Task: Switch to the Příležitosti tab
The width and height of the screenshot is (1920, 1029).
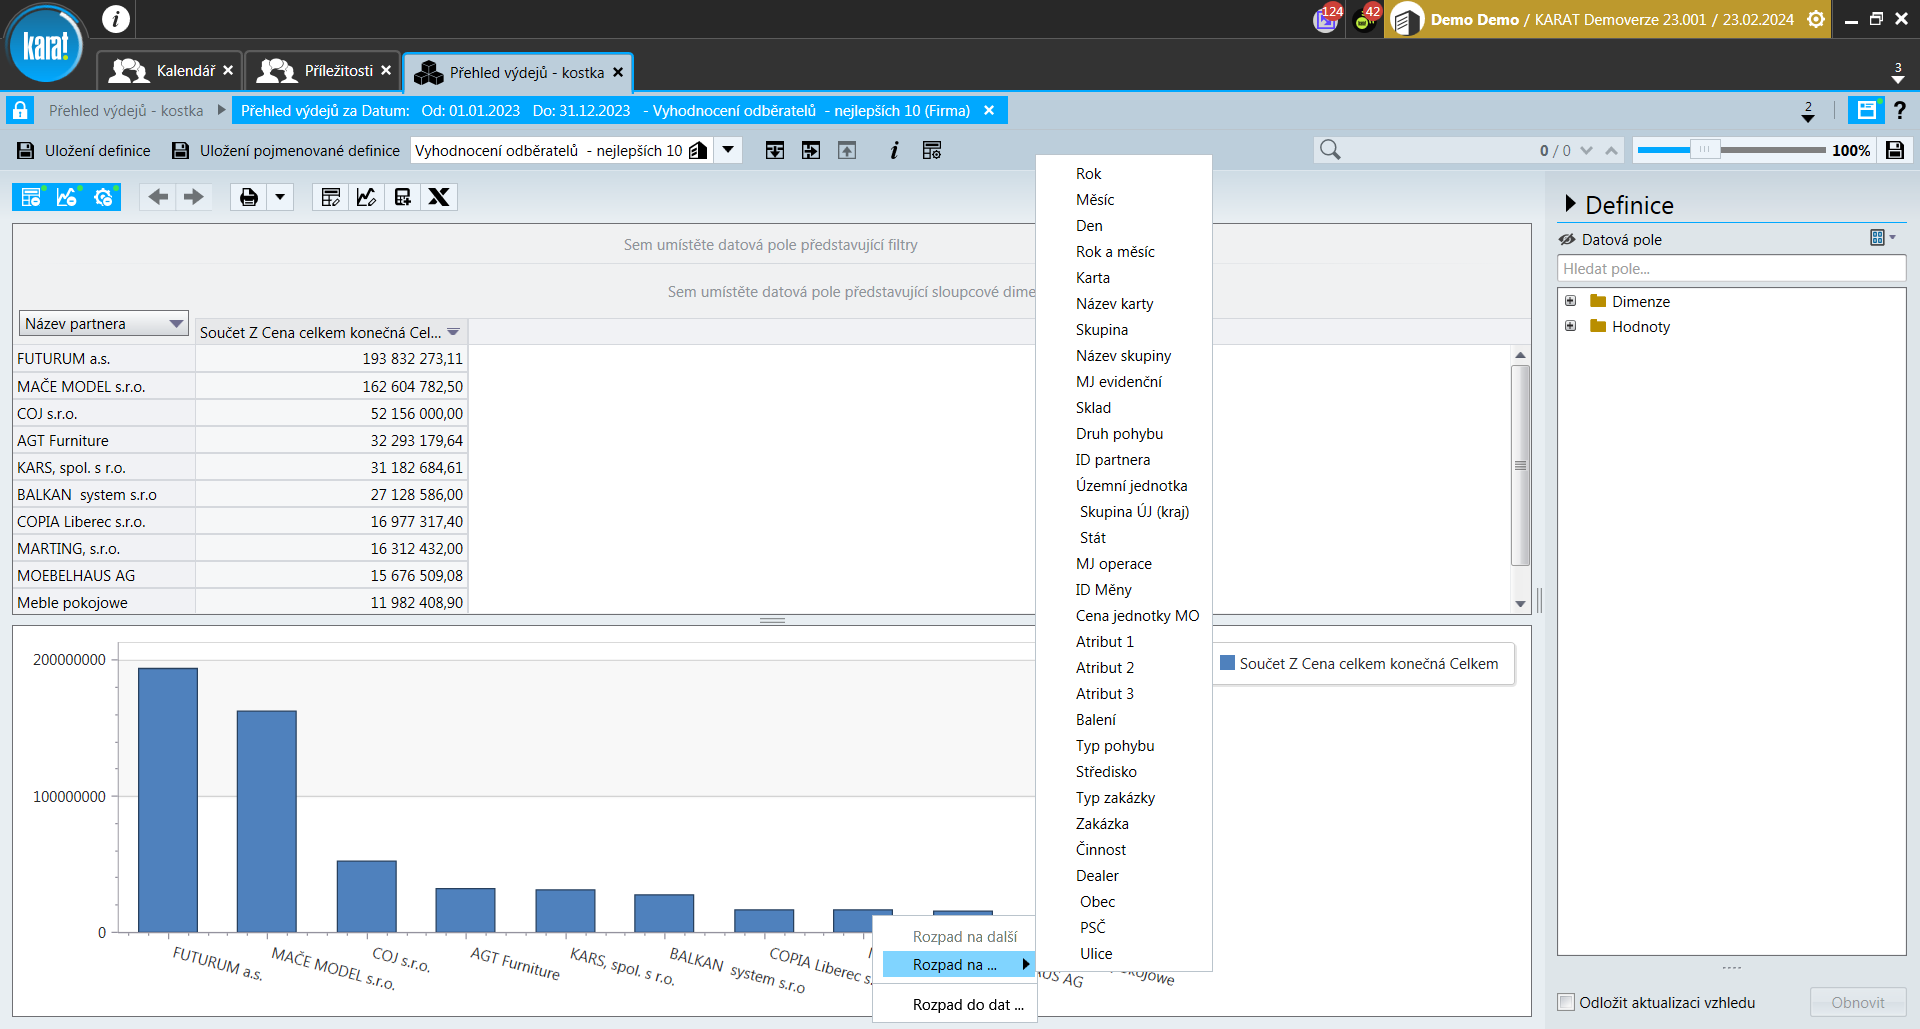Action: [323, 71]
